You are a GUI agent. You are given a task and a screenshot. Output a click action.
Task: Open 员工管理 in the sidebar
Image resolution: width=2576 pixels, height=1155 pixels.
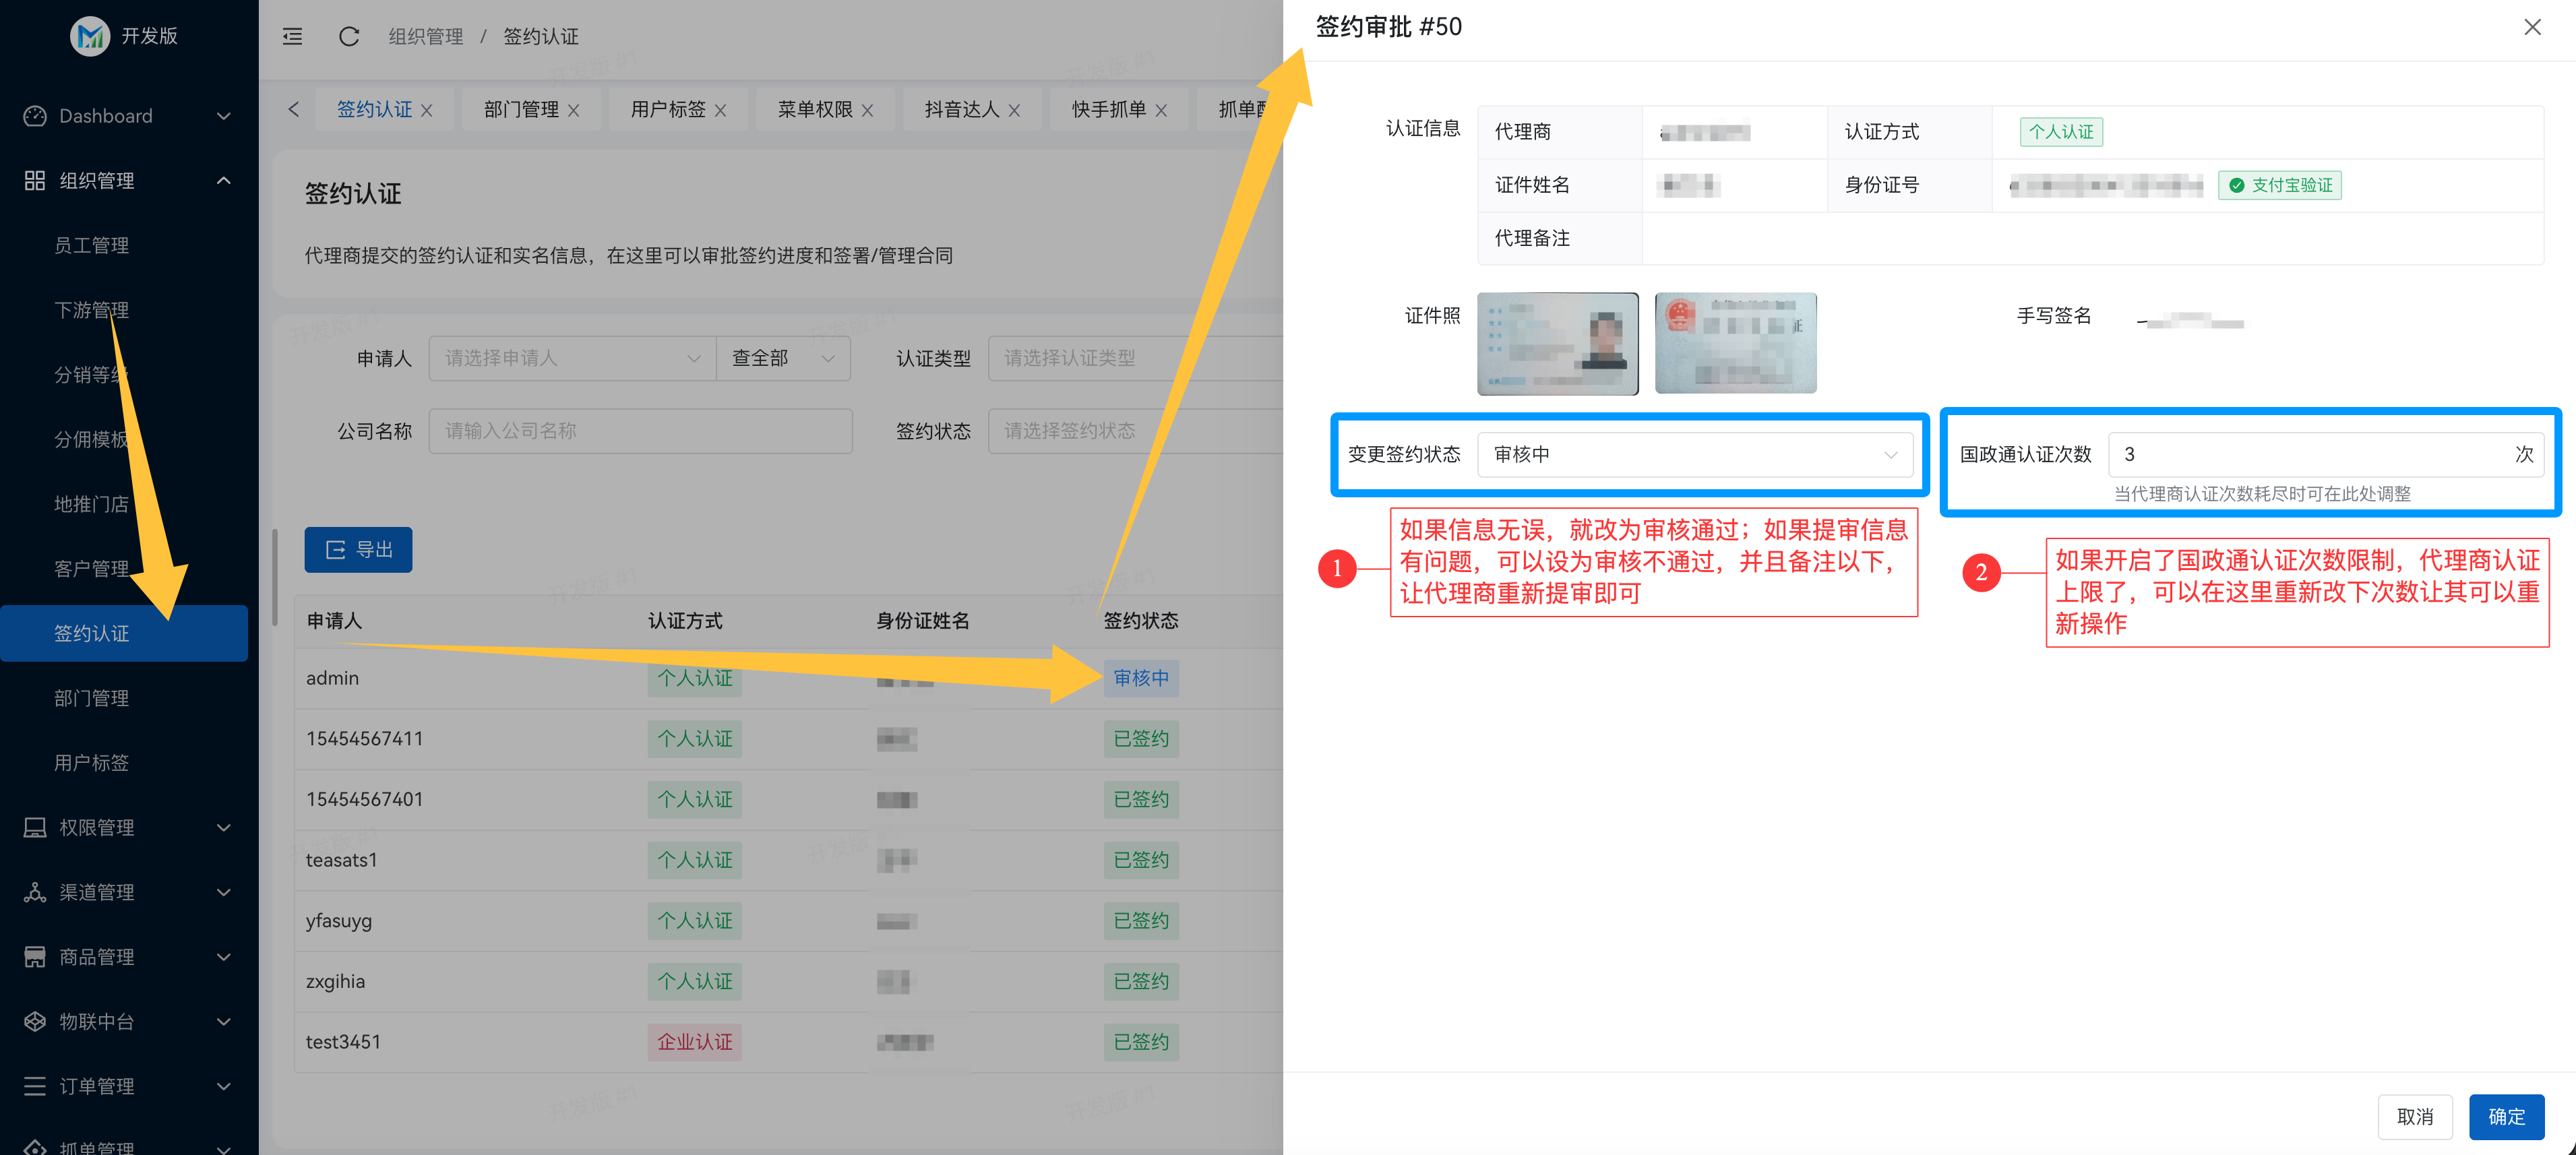coord(92,246)
